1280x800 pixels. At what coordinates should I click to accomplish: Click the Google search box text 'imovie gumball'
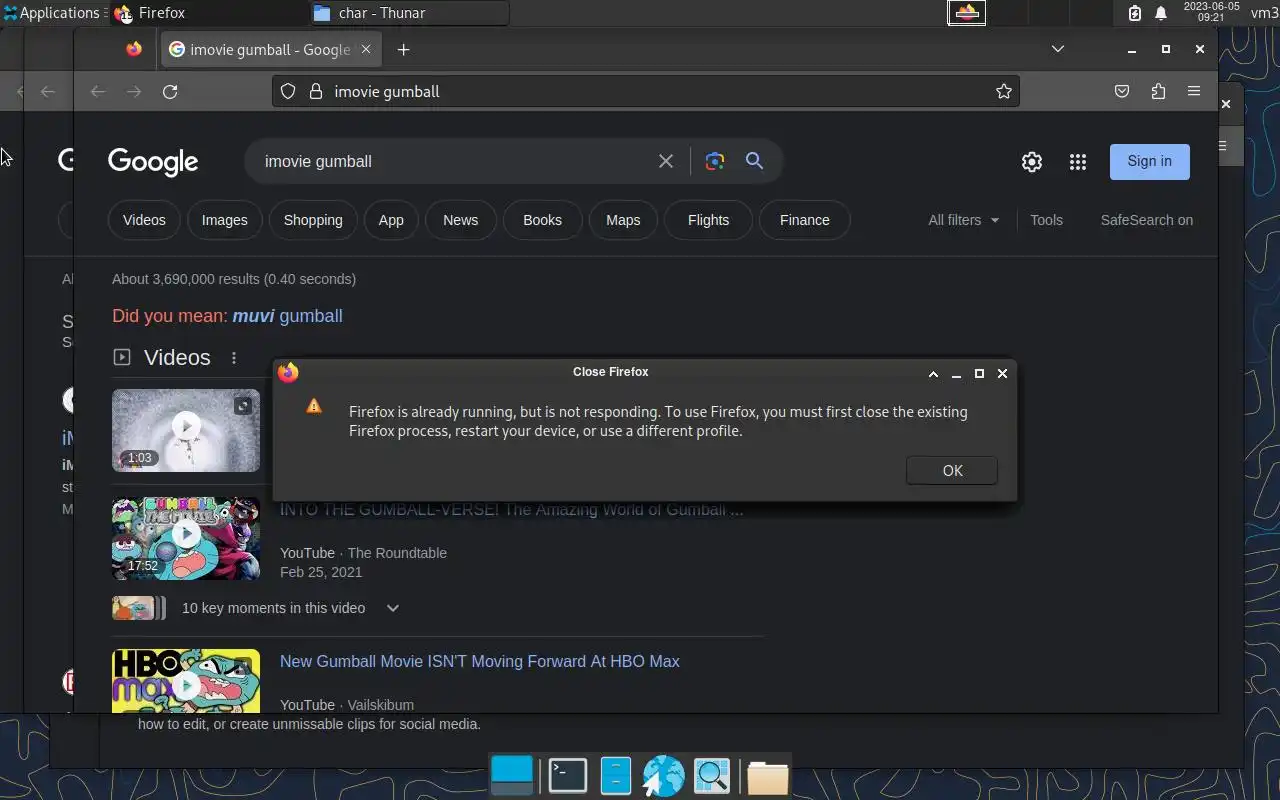[x=318, y=161]
